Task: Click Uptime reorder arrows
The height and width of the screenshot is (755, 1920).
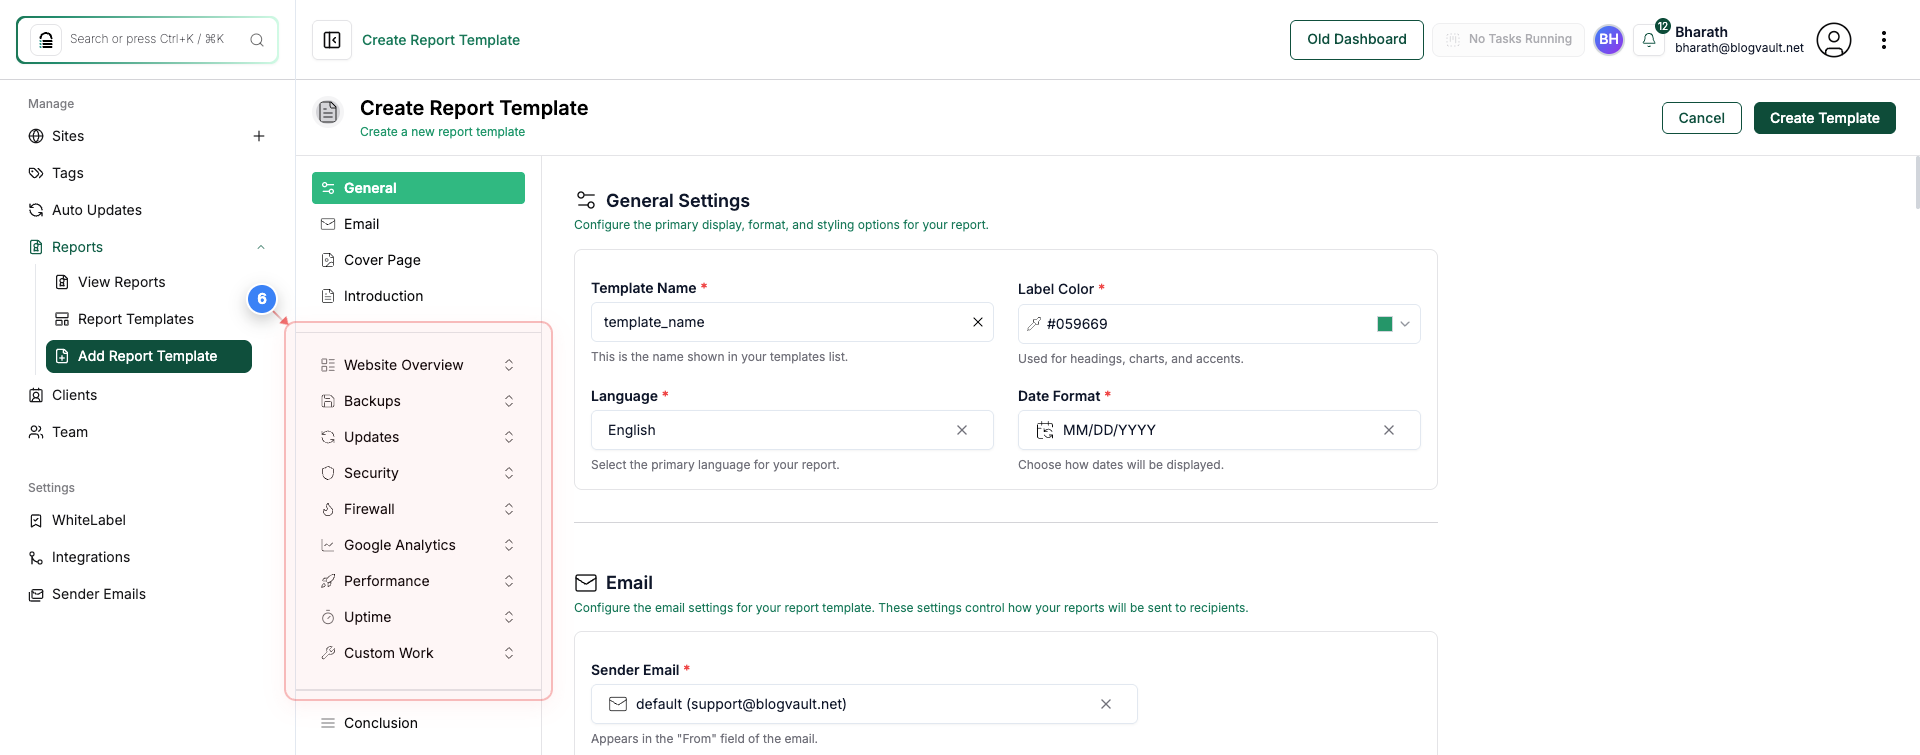Action: click(x=509, y=617)
